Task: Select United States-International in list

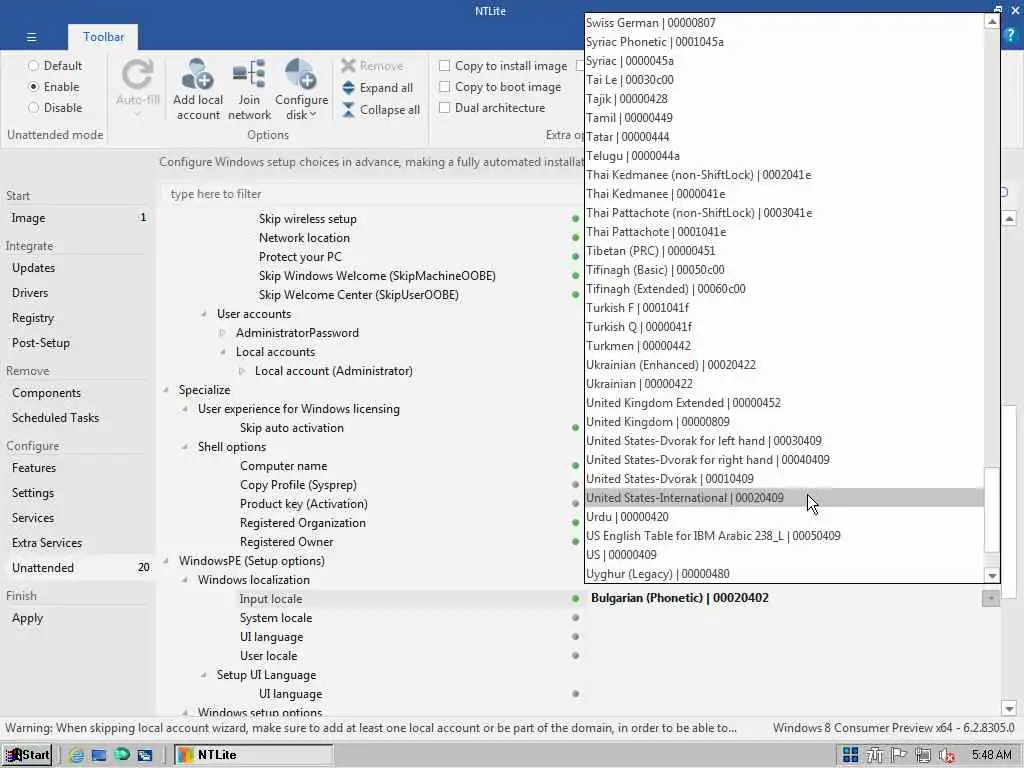Action: 784,498
